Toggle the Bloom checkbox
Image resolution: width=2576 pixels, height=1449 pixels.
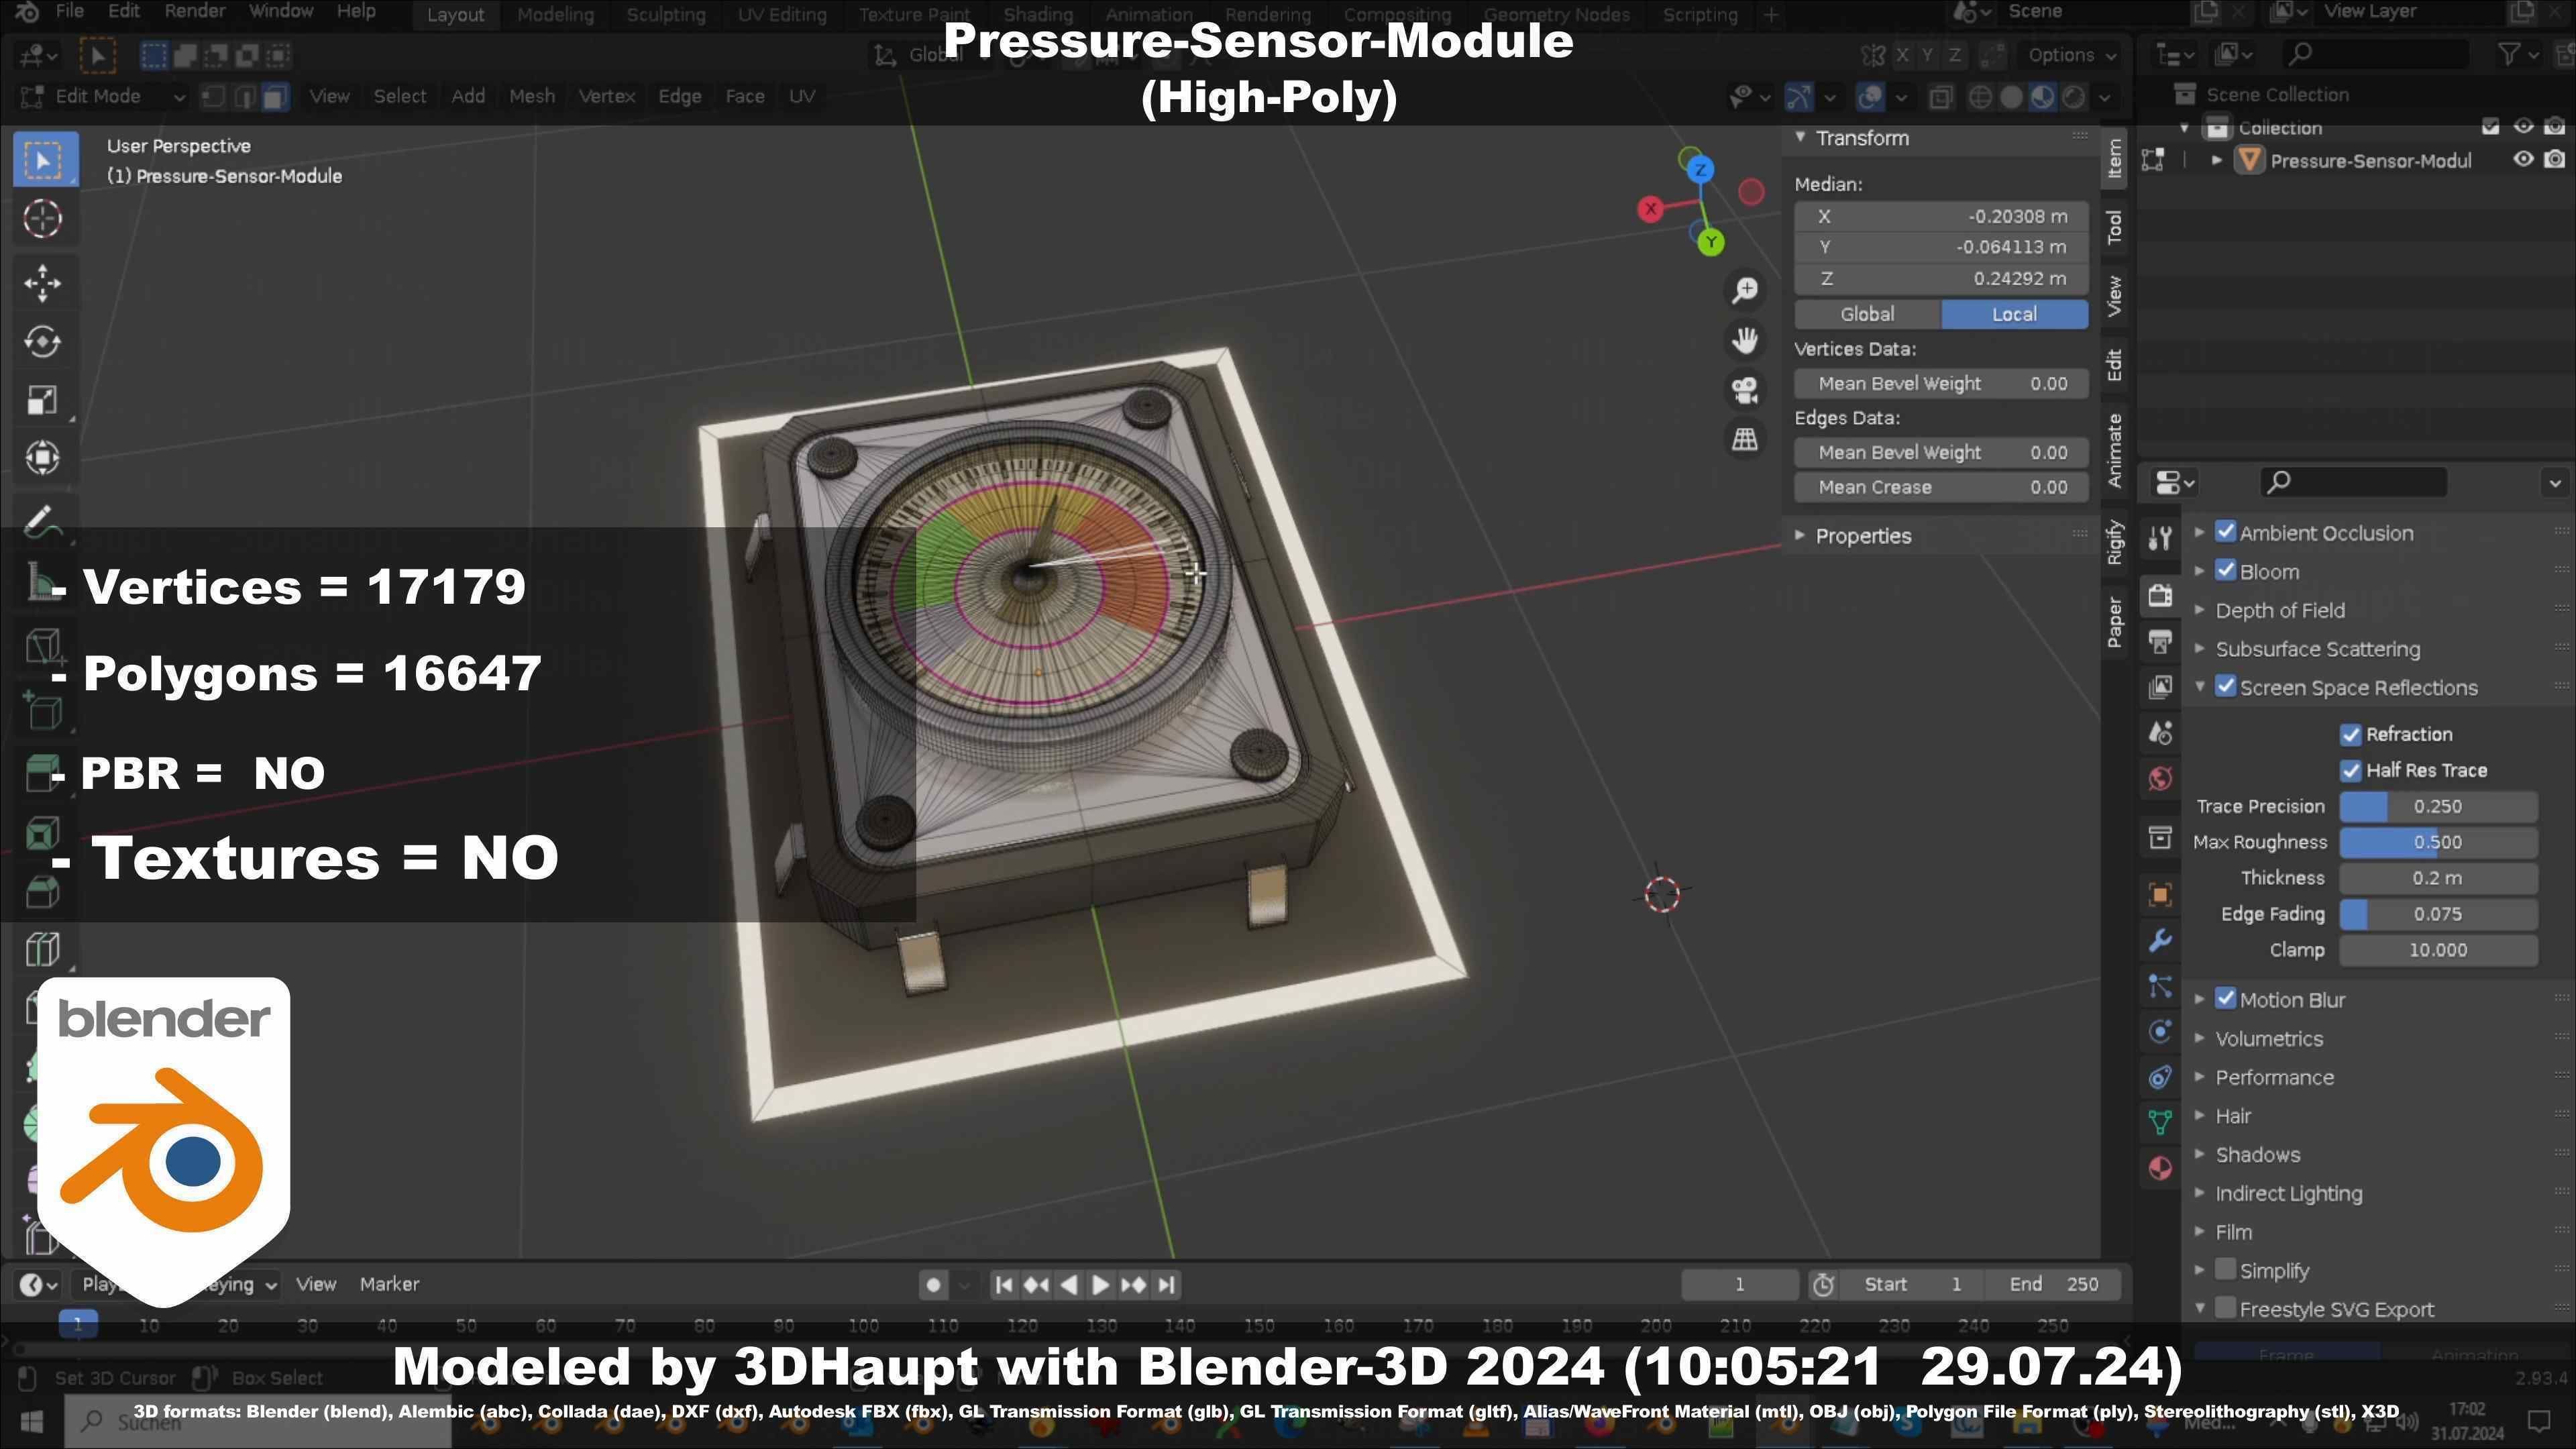click(x=2226, y=571)
